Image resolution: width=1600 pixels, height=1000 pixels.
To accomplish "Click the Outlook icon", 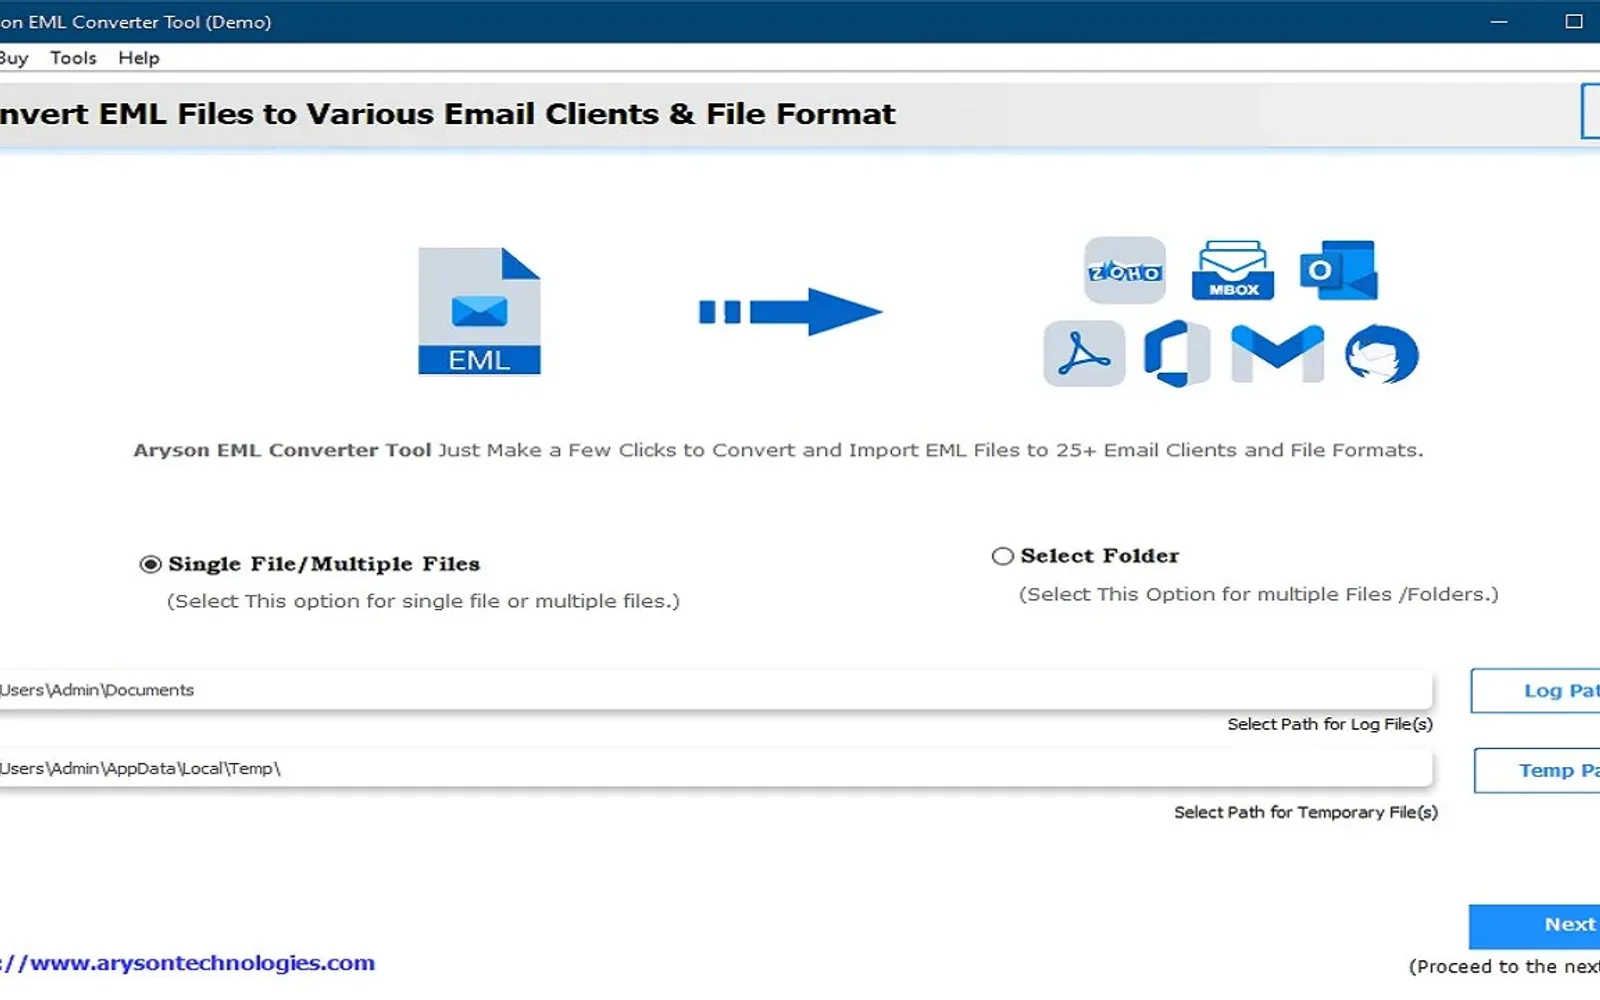I will click(x=1339, y=270).
